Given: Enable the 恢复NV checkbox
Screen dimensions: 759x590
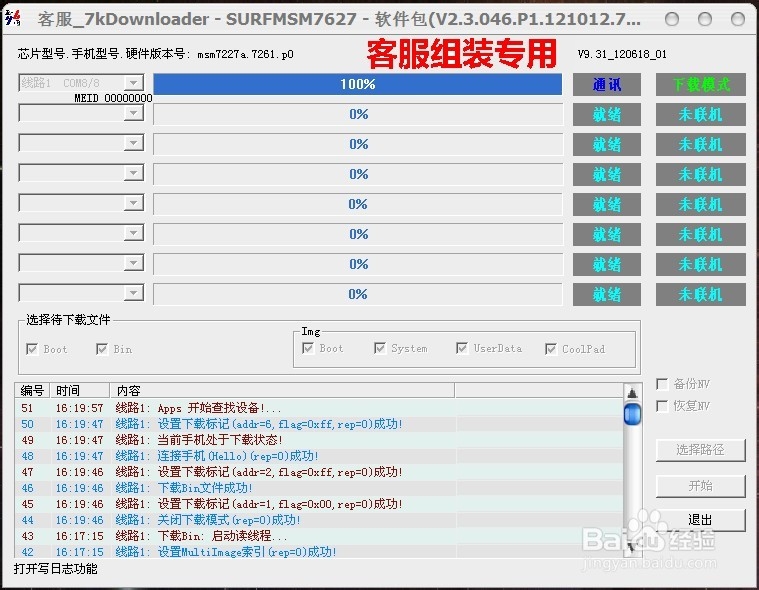Looking at the screenshot, I should pyautogui.click(x=662, y=406).
